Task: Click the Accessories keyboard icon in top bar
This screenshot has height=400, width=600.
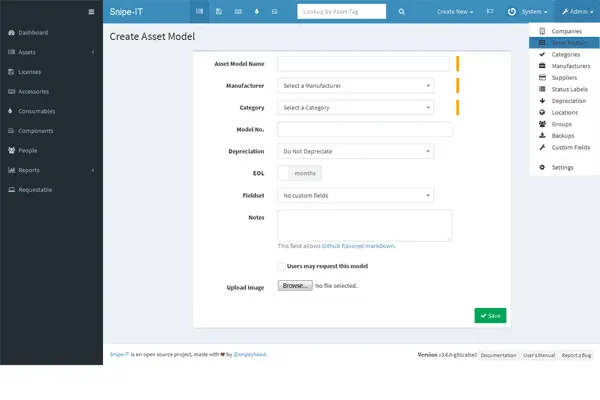Action: point(238,12)
